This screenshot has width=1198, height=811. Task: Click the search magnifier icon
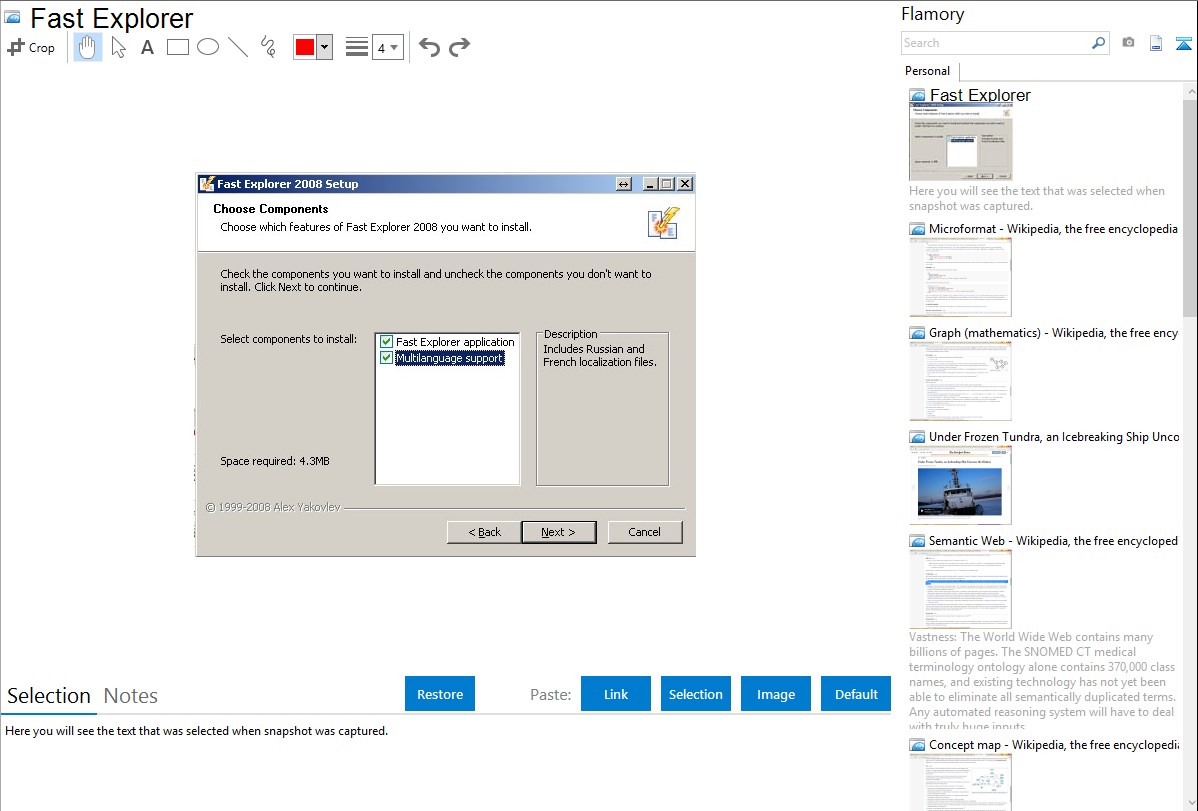(1099, 43)
